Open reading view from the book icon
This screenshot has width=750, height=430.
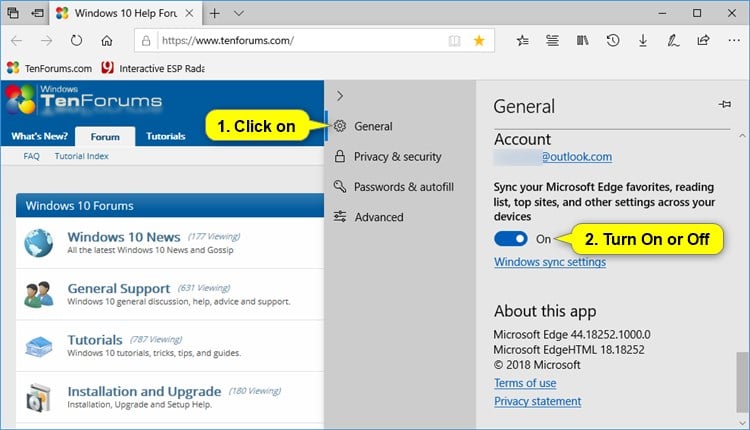(454, 41)
